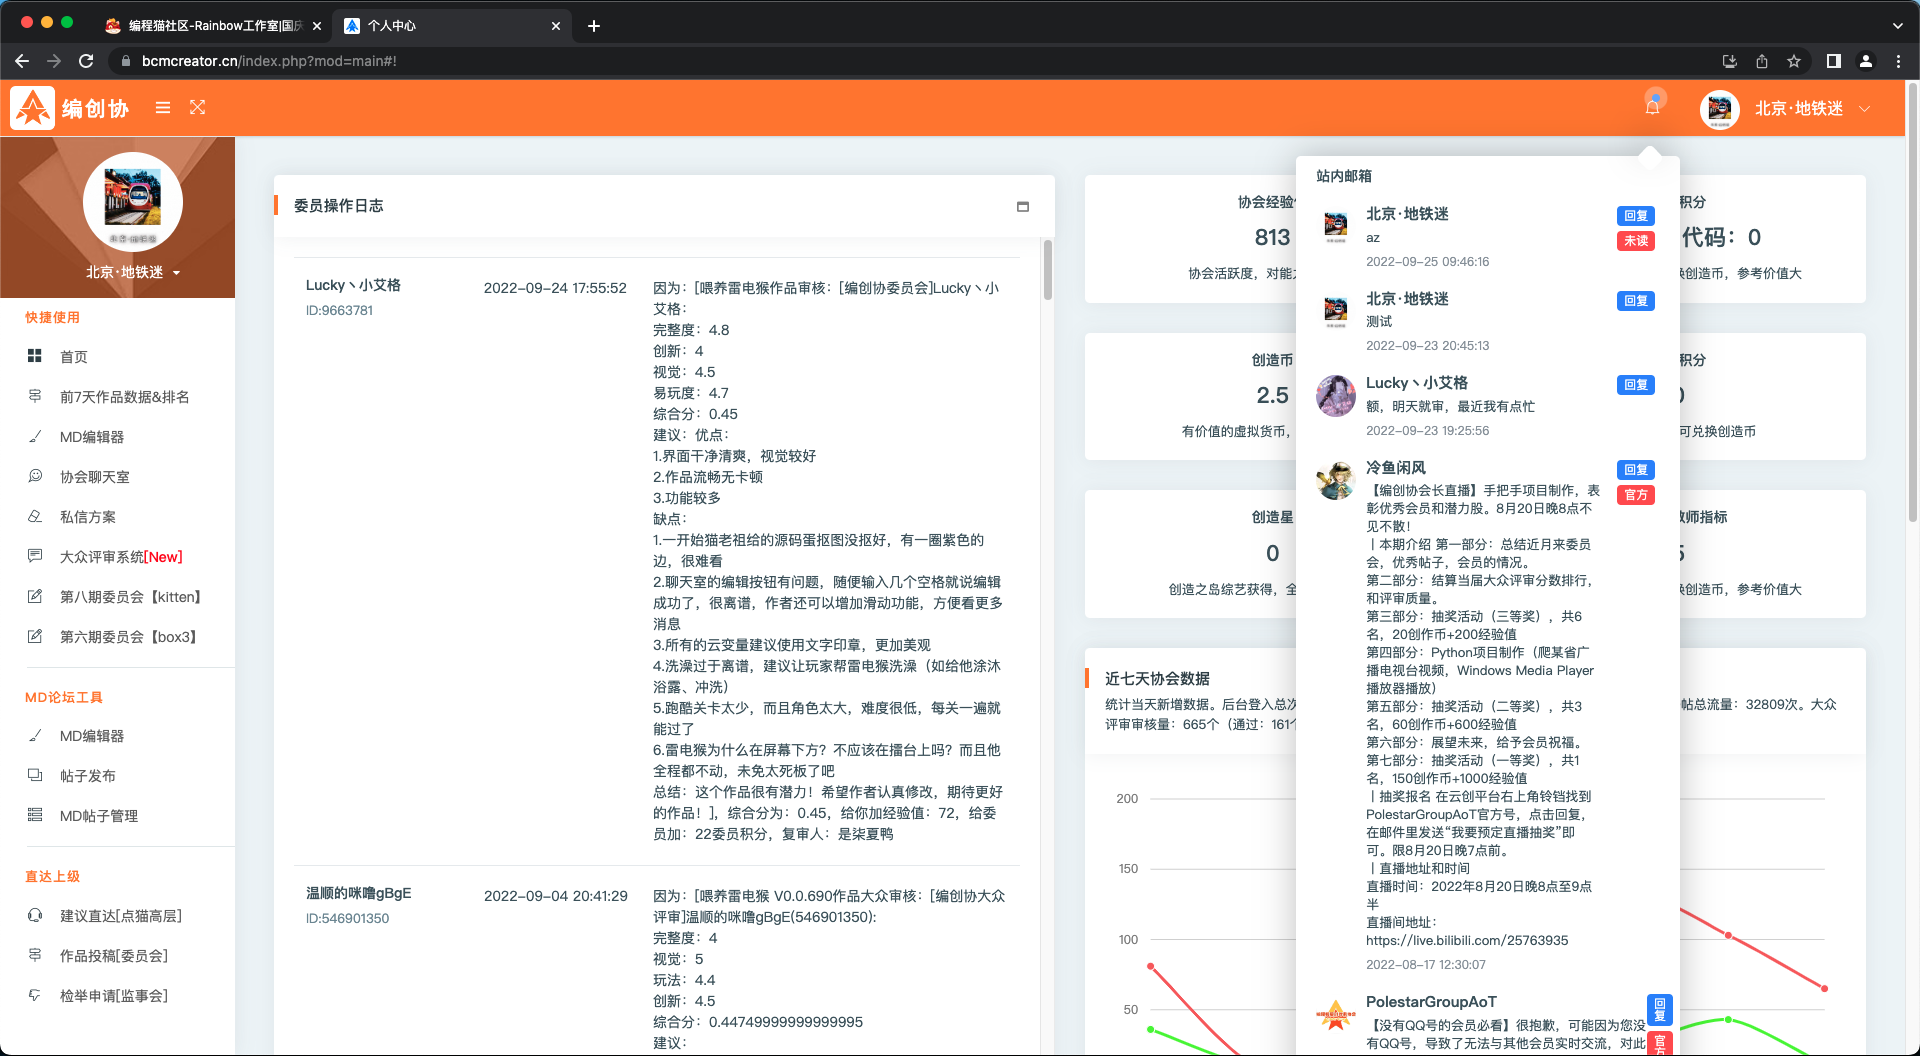
Task: Expand the 北京·地铁迷 header dropdown arrow
Action: [x=1865, y=109]
